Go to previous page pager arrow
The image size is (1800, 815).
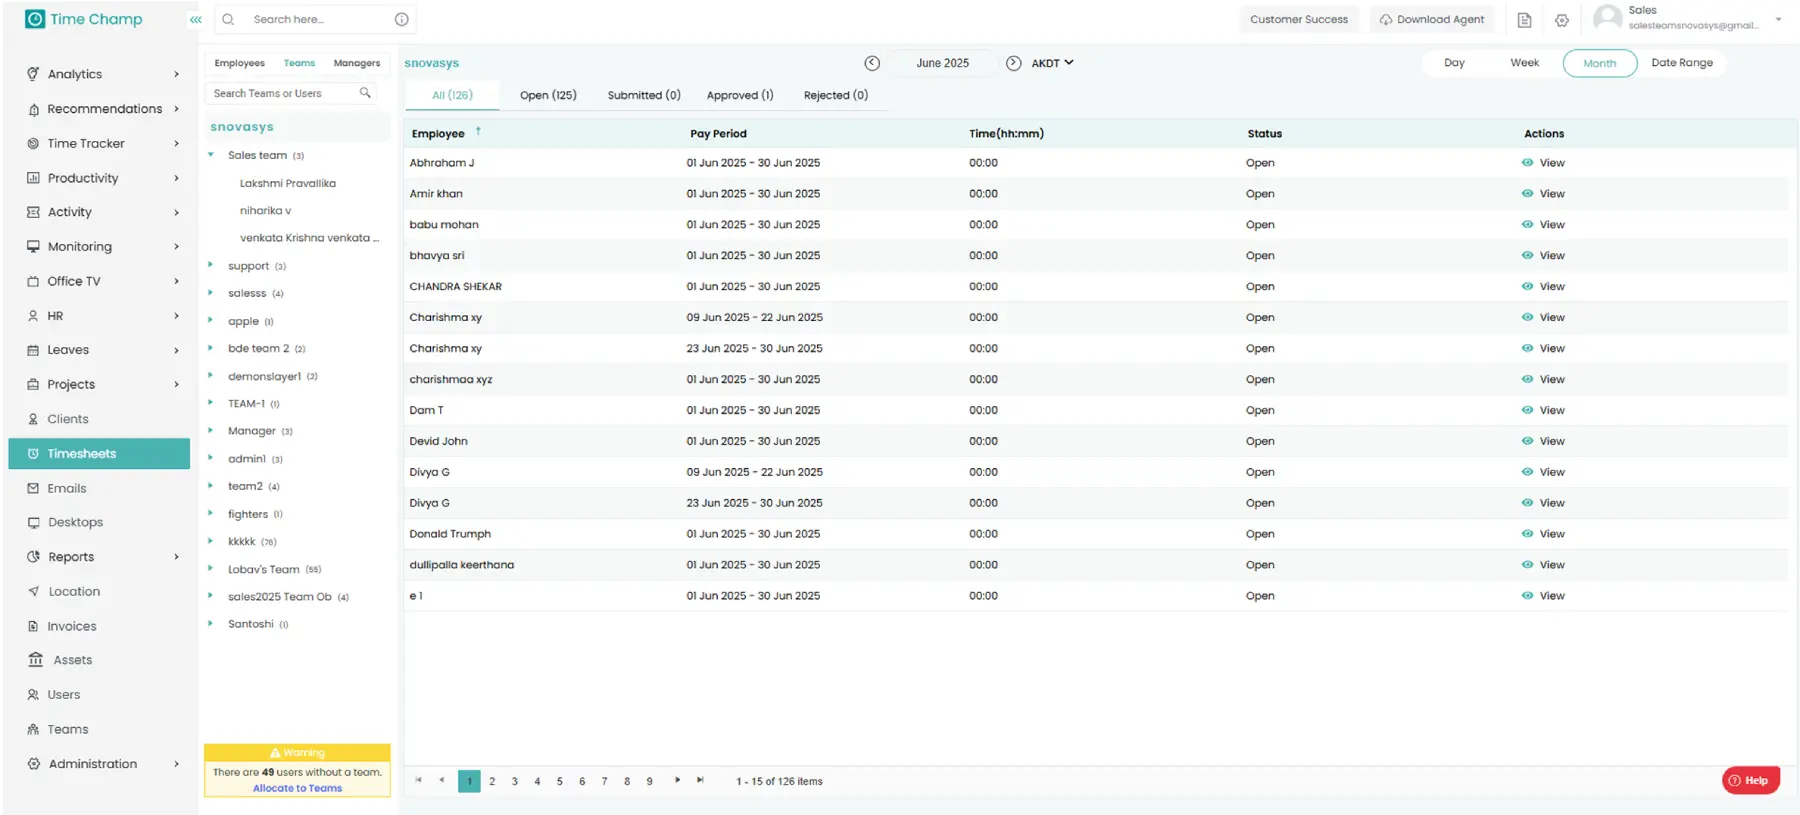pyautogui.click(x=442, y=780)
